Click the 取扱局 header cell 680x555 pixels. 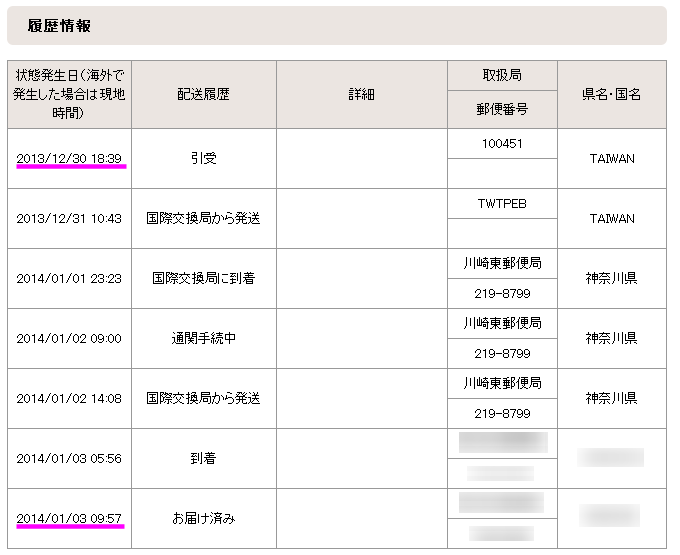(x=501, y=76)
